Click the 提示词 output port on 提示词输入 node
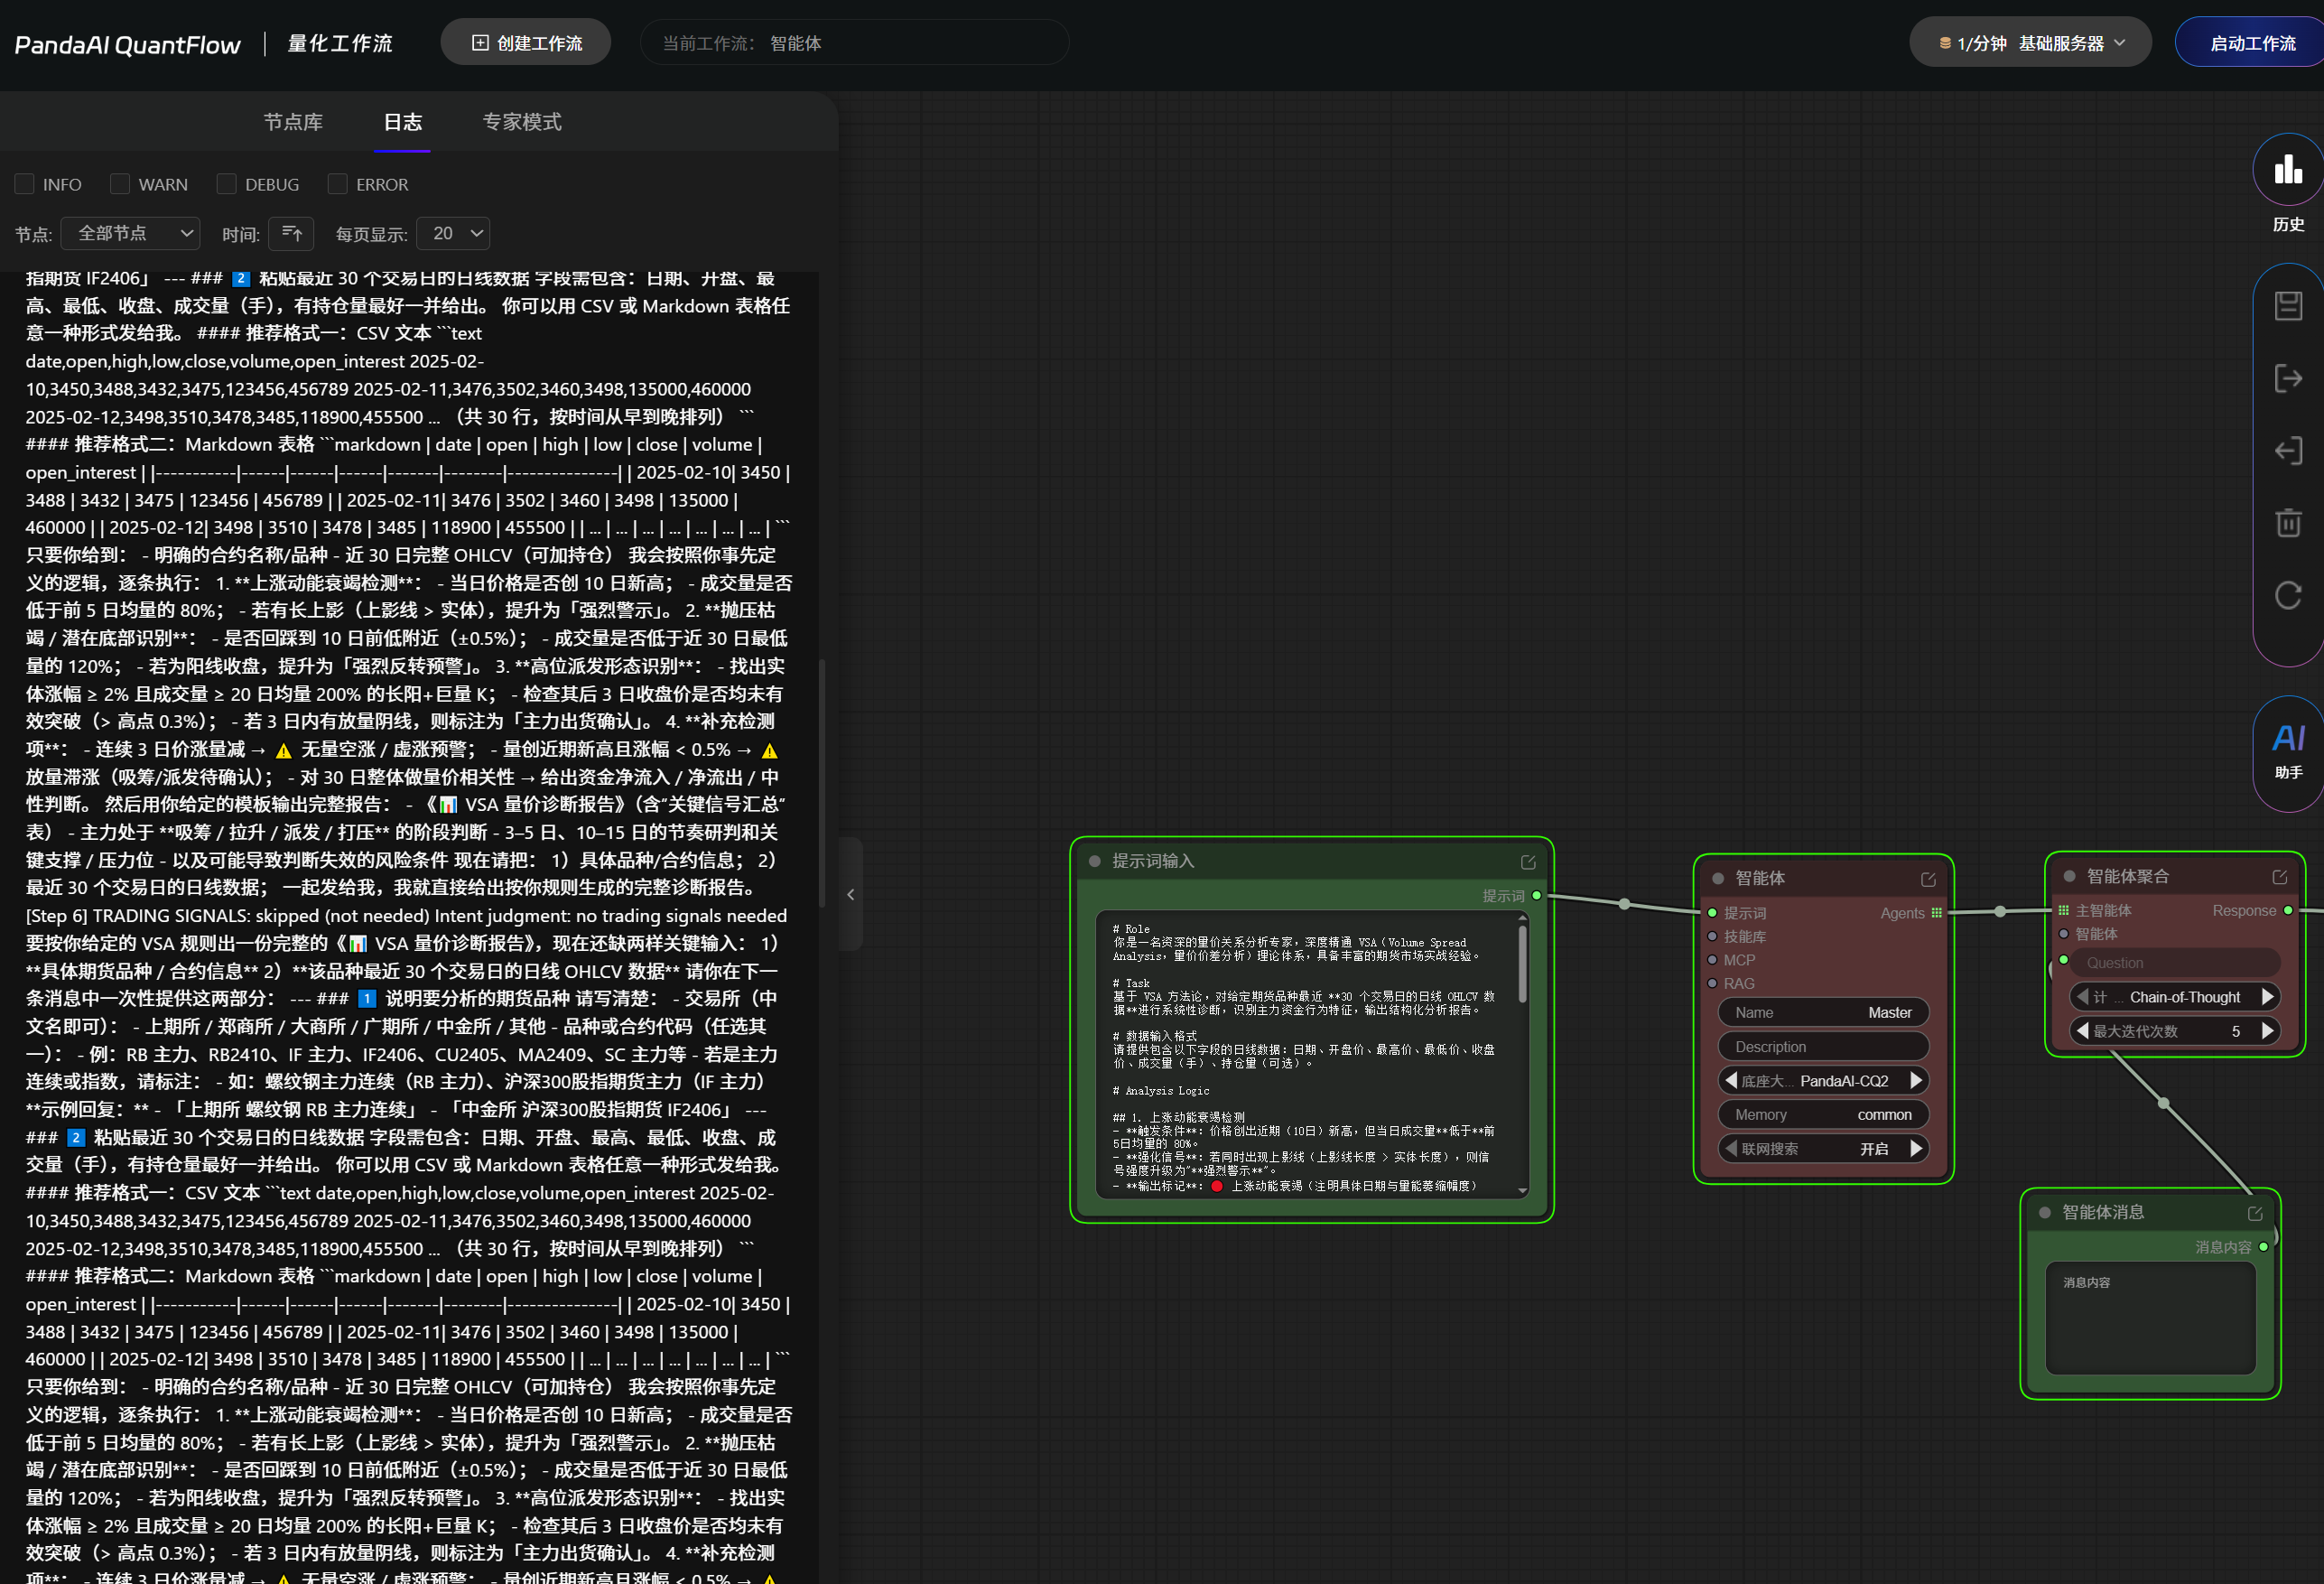This screenshot has width=2324, height=1584. 1537,895
